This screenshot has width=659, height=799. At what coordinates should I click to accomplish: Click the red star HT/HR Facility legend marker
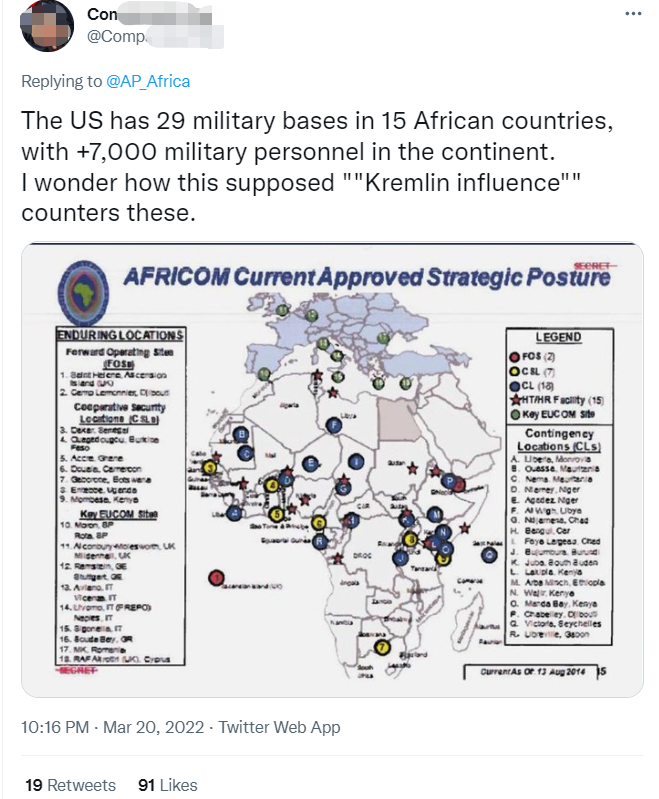tap(515, 400)
